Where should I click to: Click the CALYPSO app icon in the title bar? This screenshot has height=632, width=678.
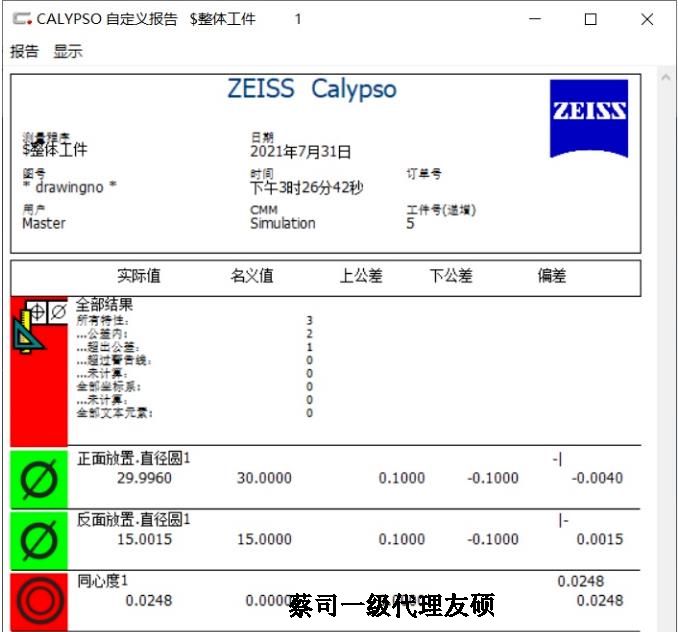[22, 19]
